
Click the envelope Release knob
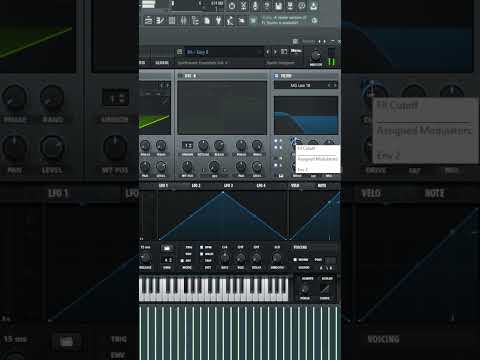click(145, 258)
